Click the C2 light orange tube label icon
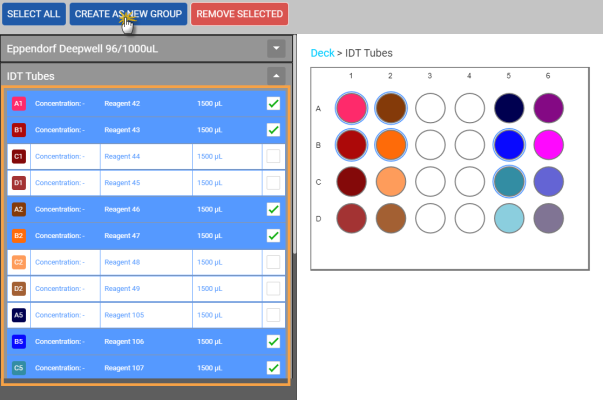The height and width of the screenshot is (400, 603). pos(18,262)
